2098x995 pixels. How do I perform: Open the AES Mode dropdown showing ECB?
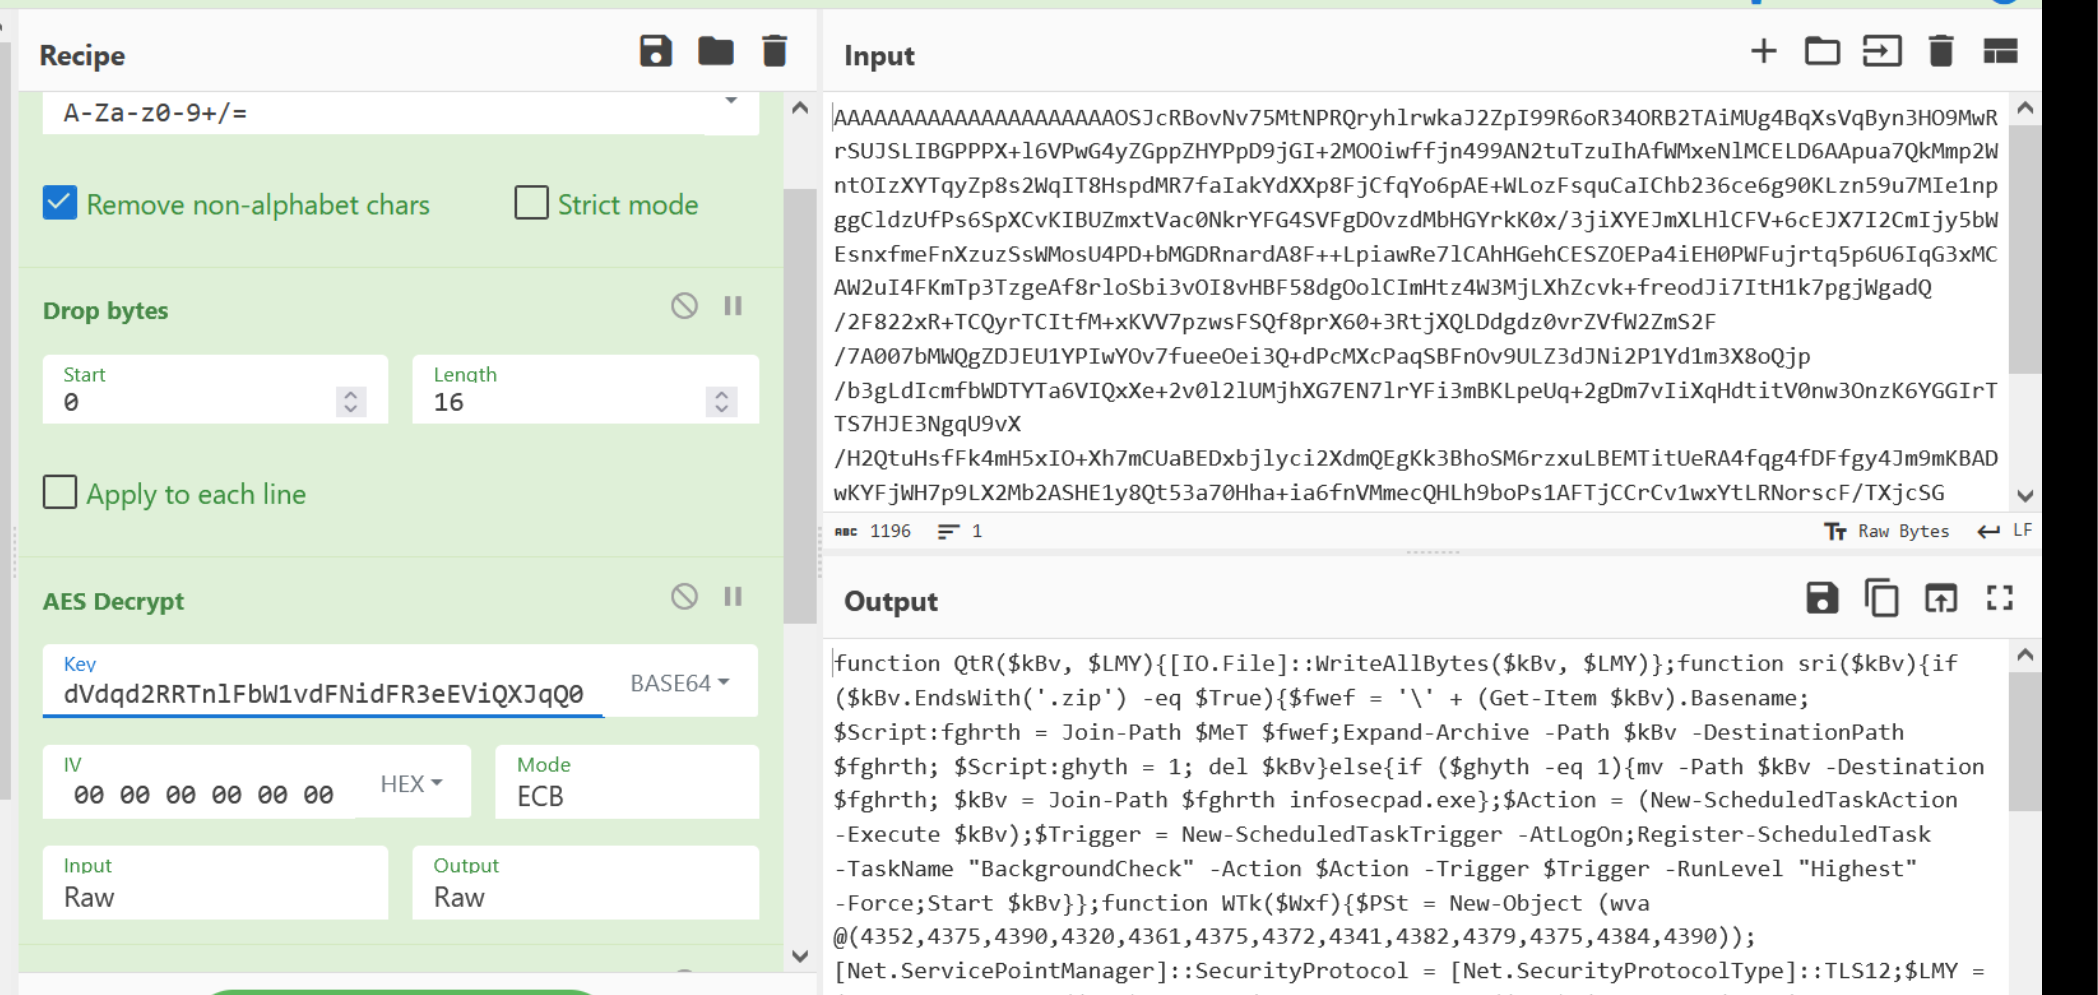pos(627,782)
